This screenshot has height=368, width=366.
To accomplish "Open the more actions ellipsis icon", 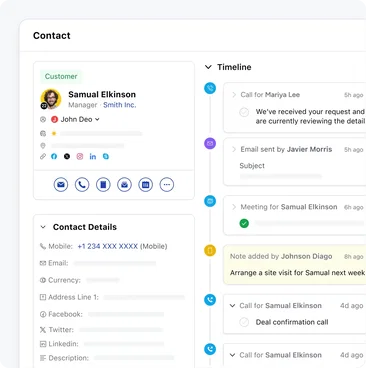I will pyautogui.click(x=167, y=184).
